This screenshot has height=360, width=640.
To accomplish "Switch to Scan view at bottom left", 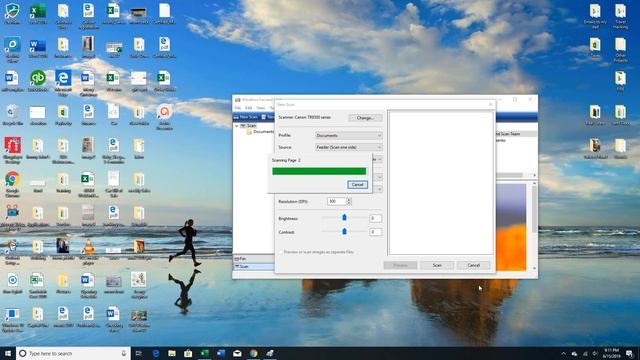I will click(x=253, y=267).
